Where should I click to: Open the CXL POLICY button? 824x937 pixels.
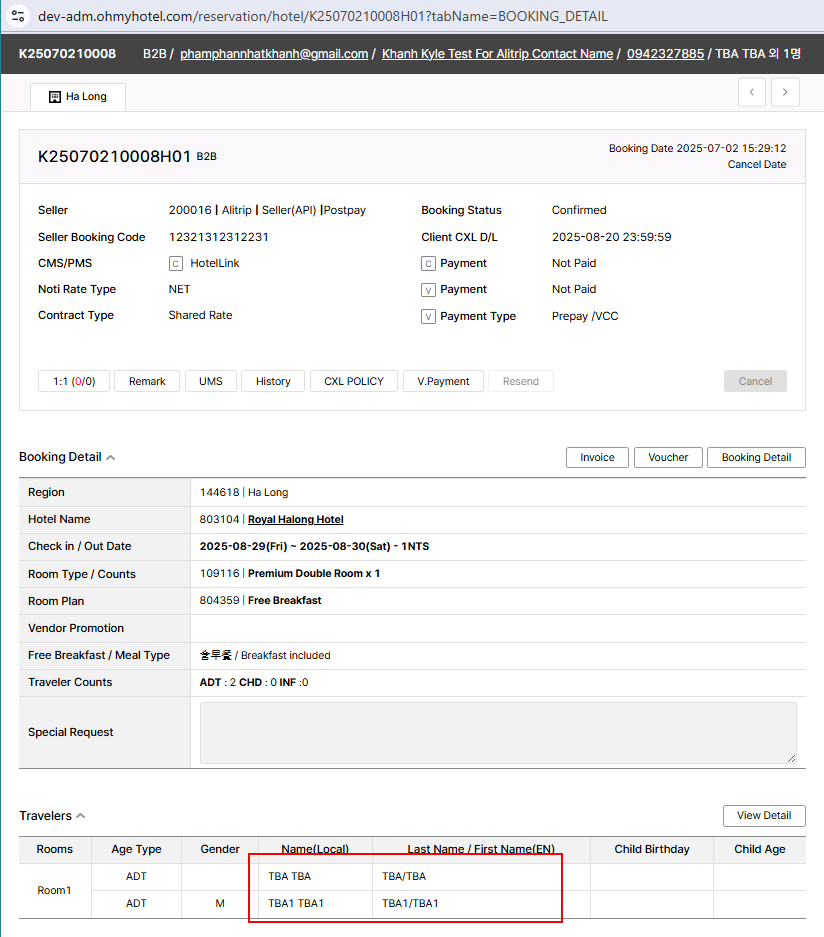click(x=354, y=381)
